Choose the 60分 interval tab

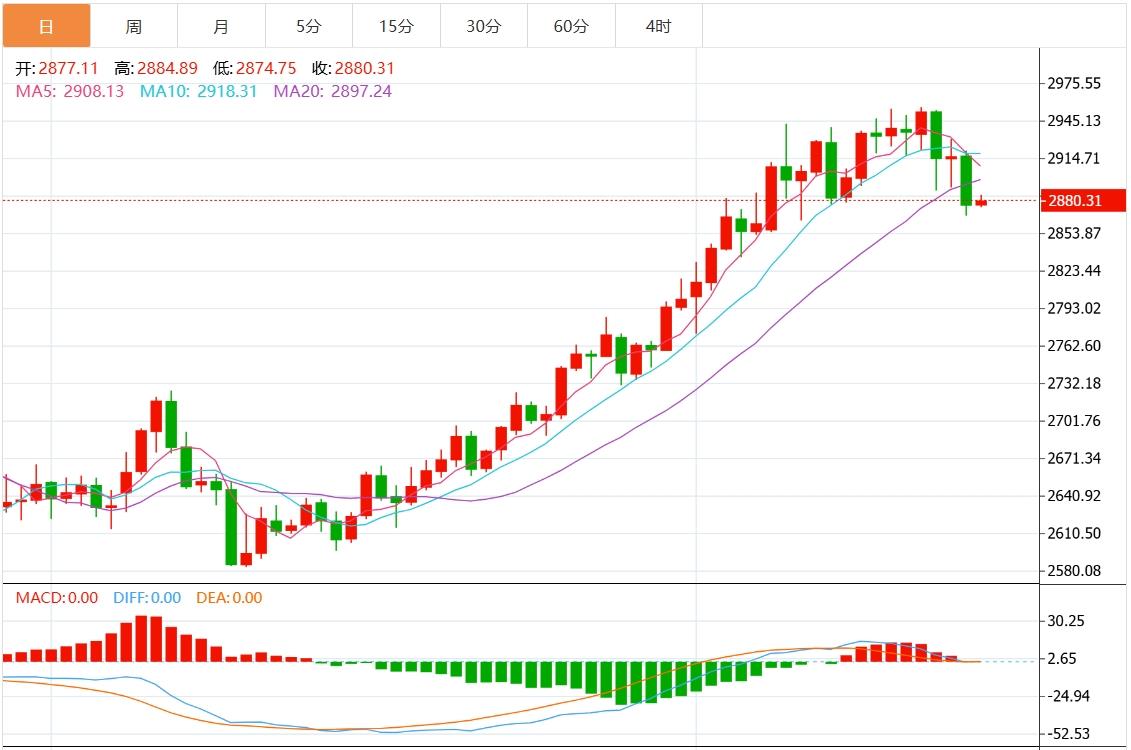tap(571, 27)
